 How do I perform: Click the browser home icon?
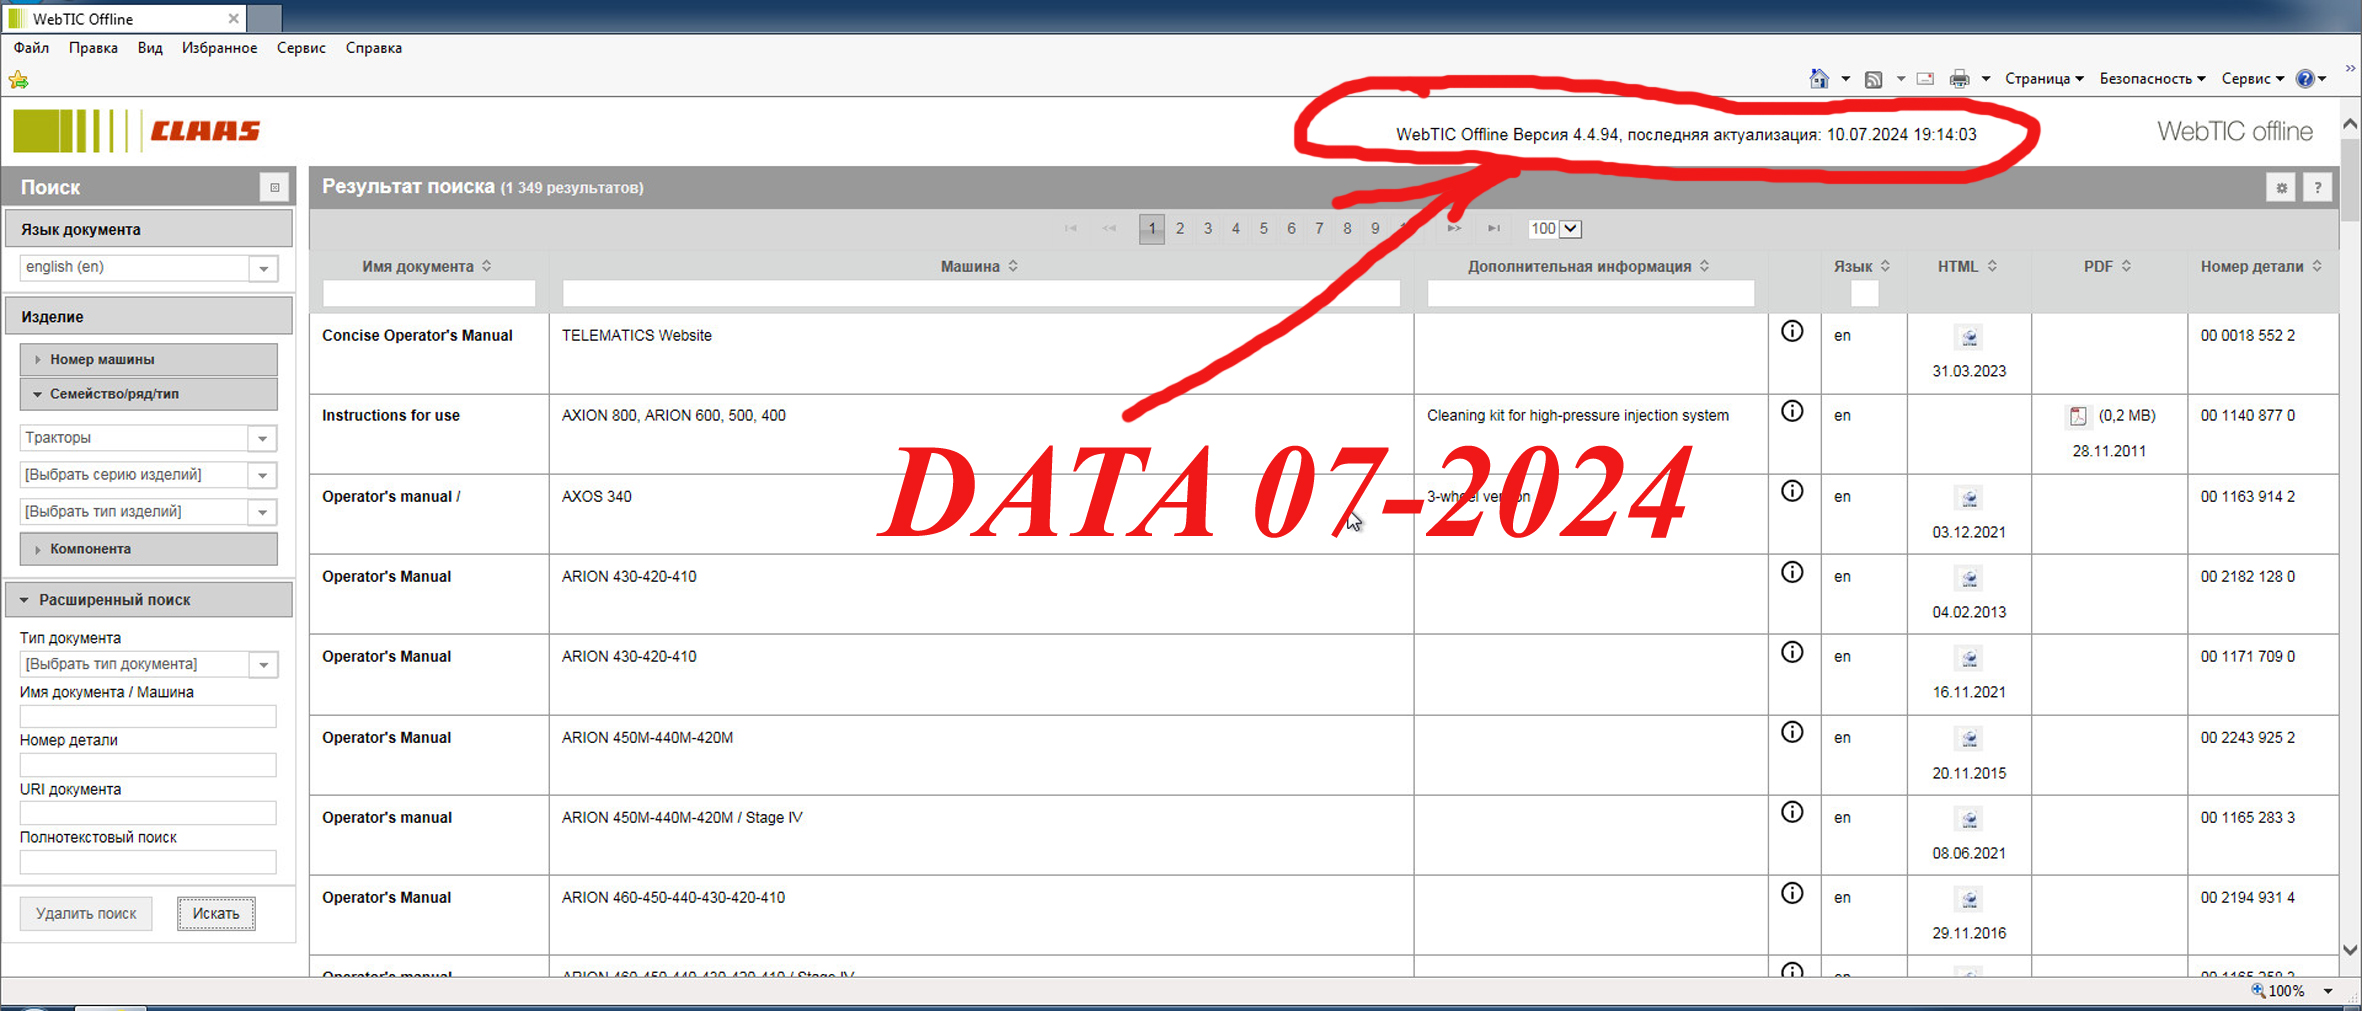(x=1818, y=79)
